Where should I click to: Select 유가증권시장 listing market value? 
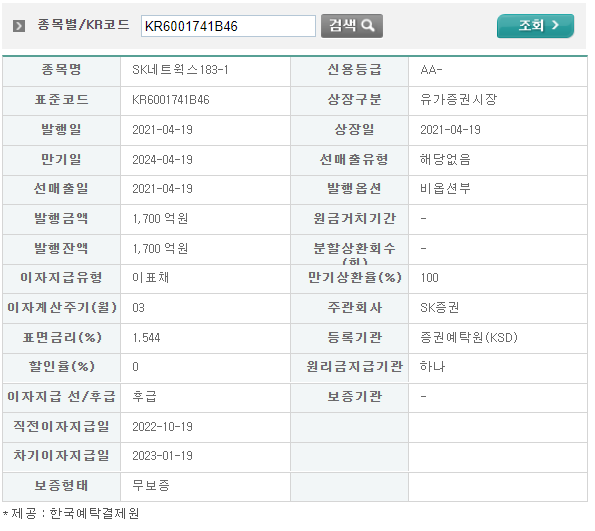tap(458, 100)
